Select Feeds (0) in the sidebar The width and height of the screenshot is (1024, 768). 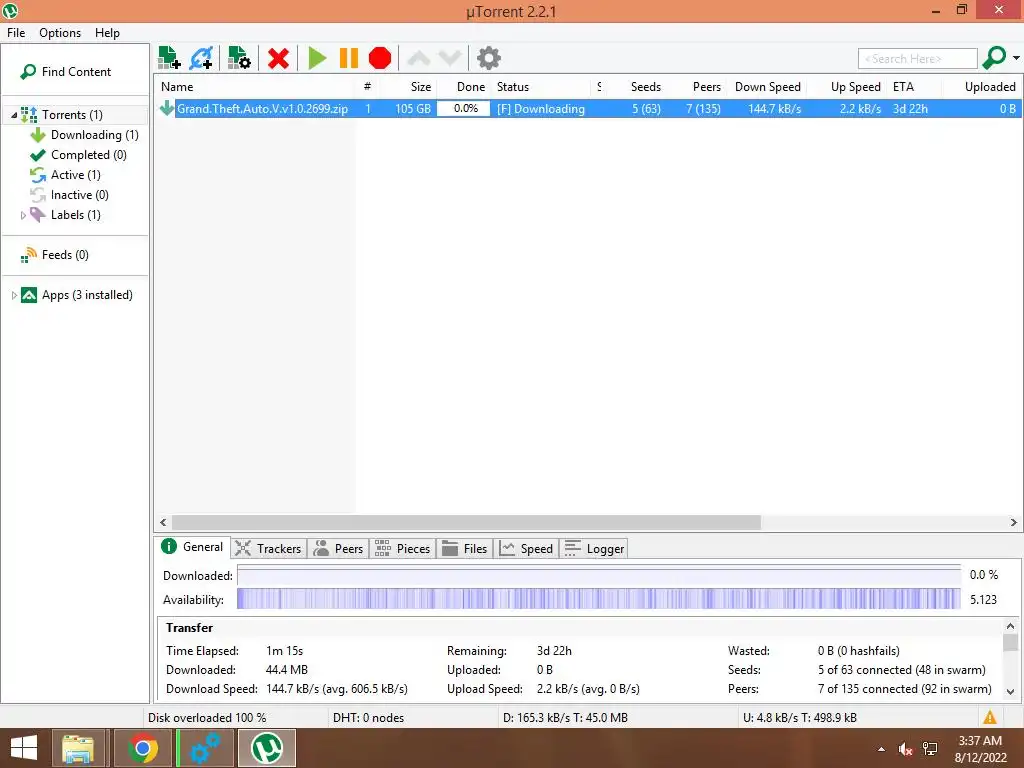point(65,255)
